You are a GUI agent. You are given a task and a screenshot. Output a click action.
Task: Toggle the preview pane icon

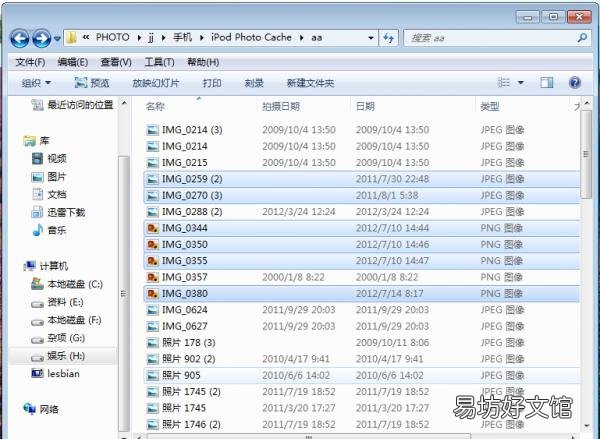click(546, 83)
